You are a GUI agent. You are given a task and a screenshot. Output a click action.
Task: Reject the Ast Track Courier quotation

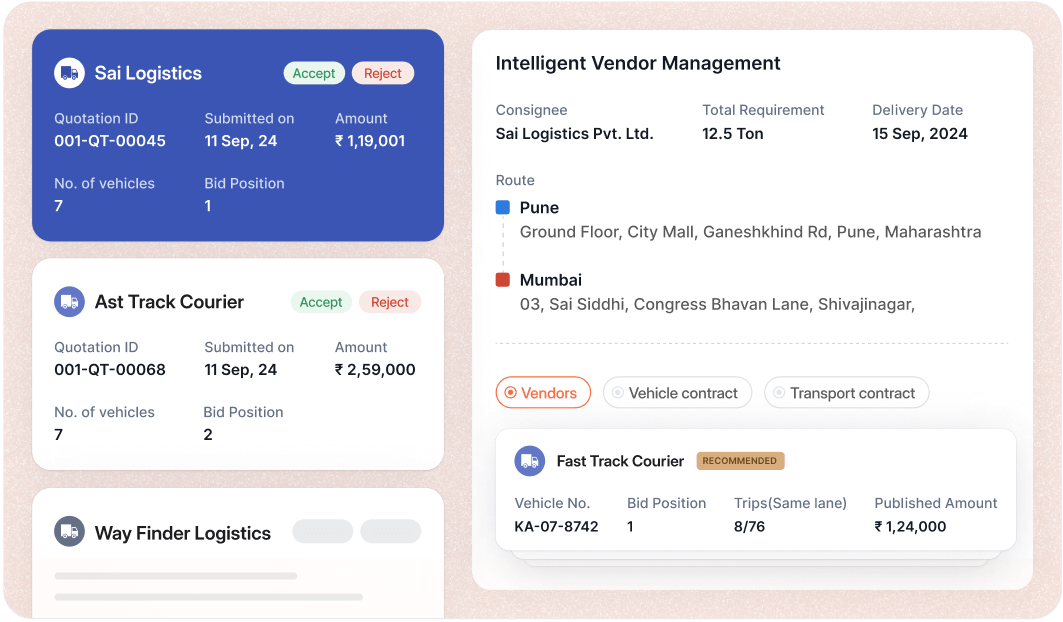click(x=390, y=303)
